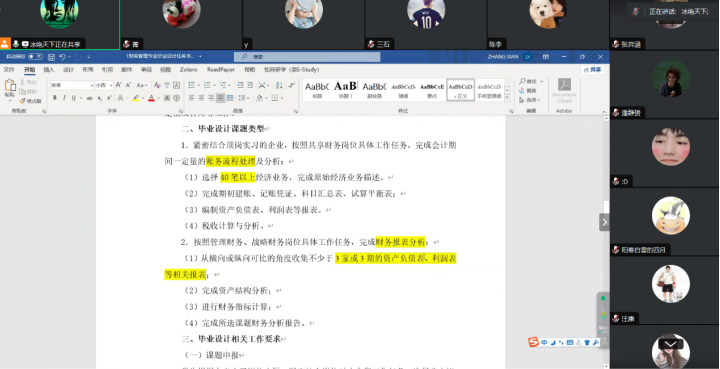Expand the styles gallery more arrow
The image size is (720, 369).
point(507,98)
